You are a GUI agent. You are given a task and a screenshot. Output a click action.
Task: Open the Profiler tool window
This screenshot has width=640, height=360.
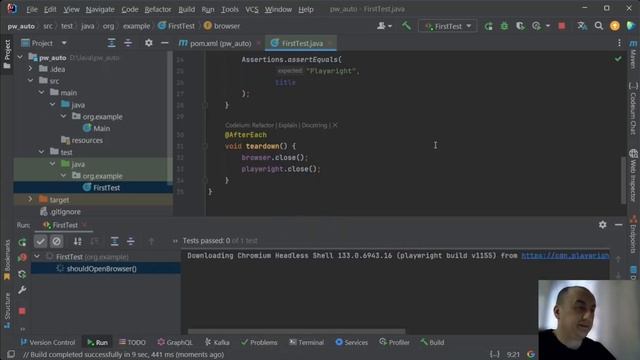point(394,342)
